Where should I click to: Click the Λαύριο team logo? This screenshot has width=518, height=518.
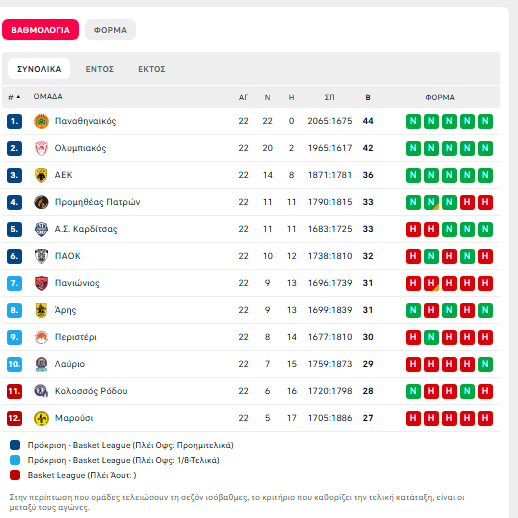[41, 364]
